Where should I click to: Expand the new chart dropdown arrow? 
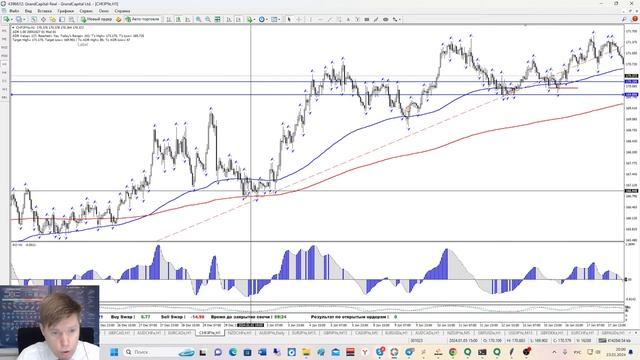12,19
